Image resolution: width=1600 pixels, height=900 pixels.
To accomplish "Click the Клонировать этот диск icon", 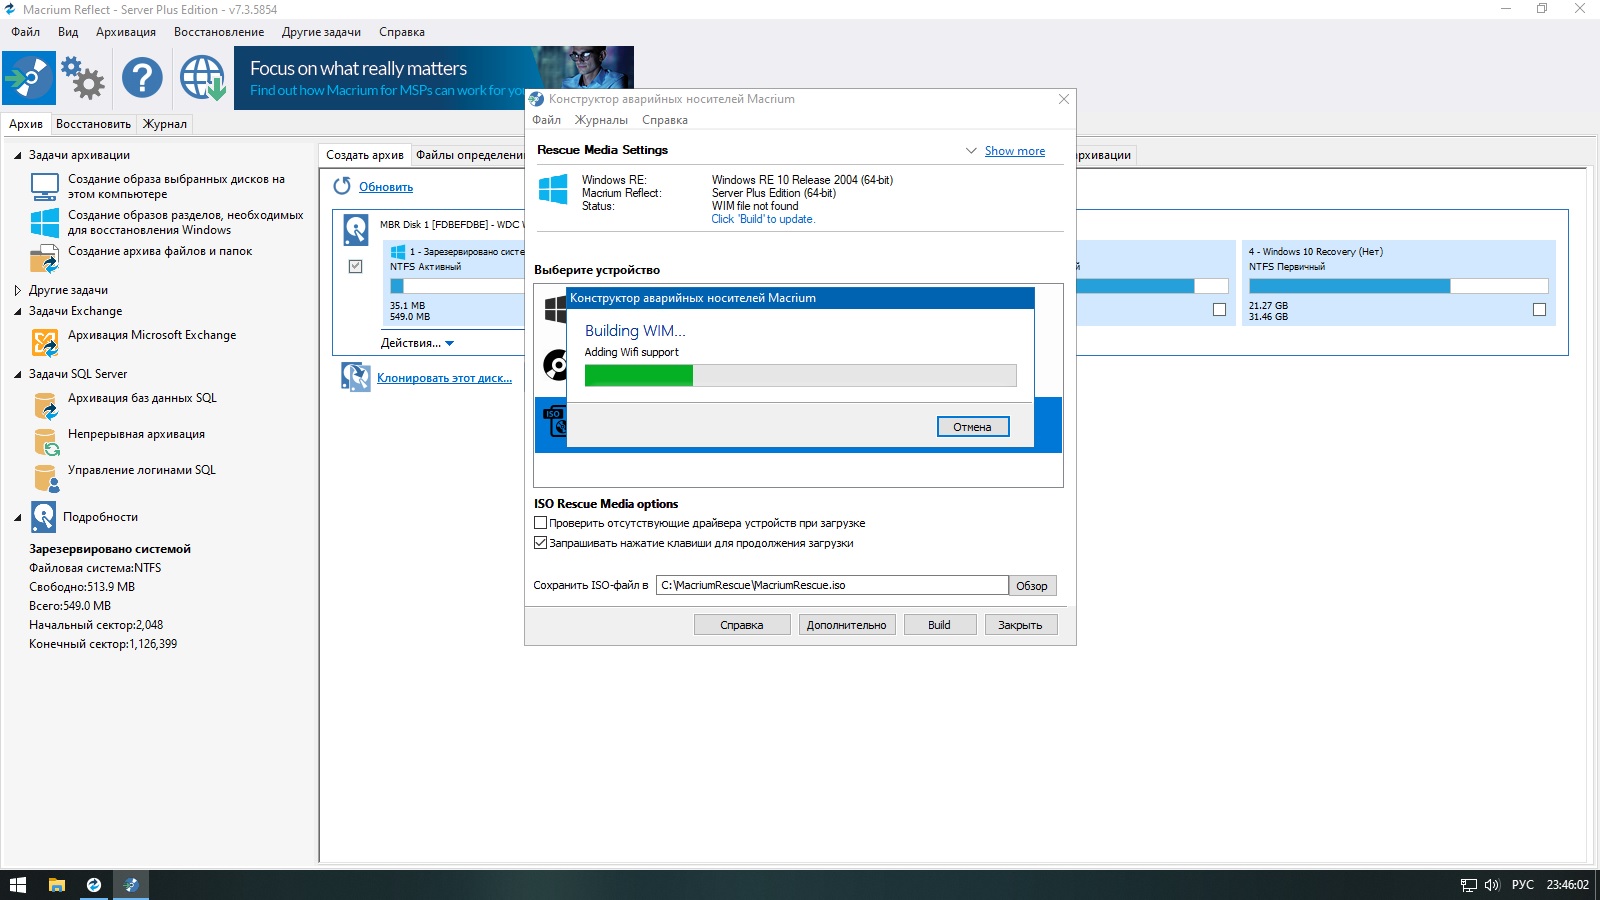I will [x=355, y=377].
